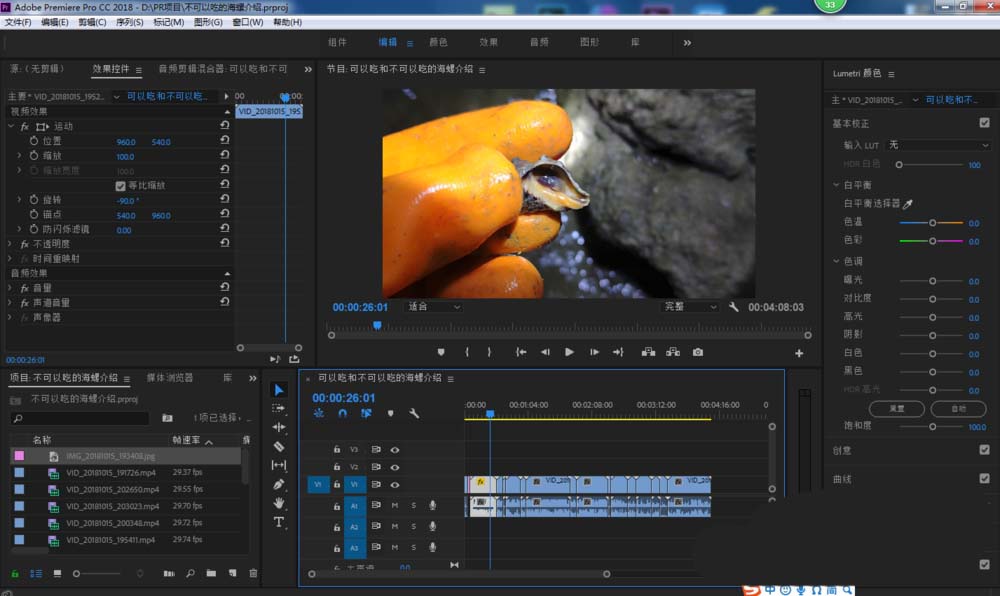This screenshot has height=596, width=1000.
Task: Mute audio track A1
Action: 395,506
